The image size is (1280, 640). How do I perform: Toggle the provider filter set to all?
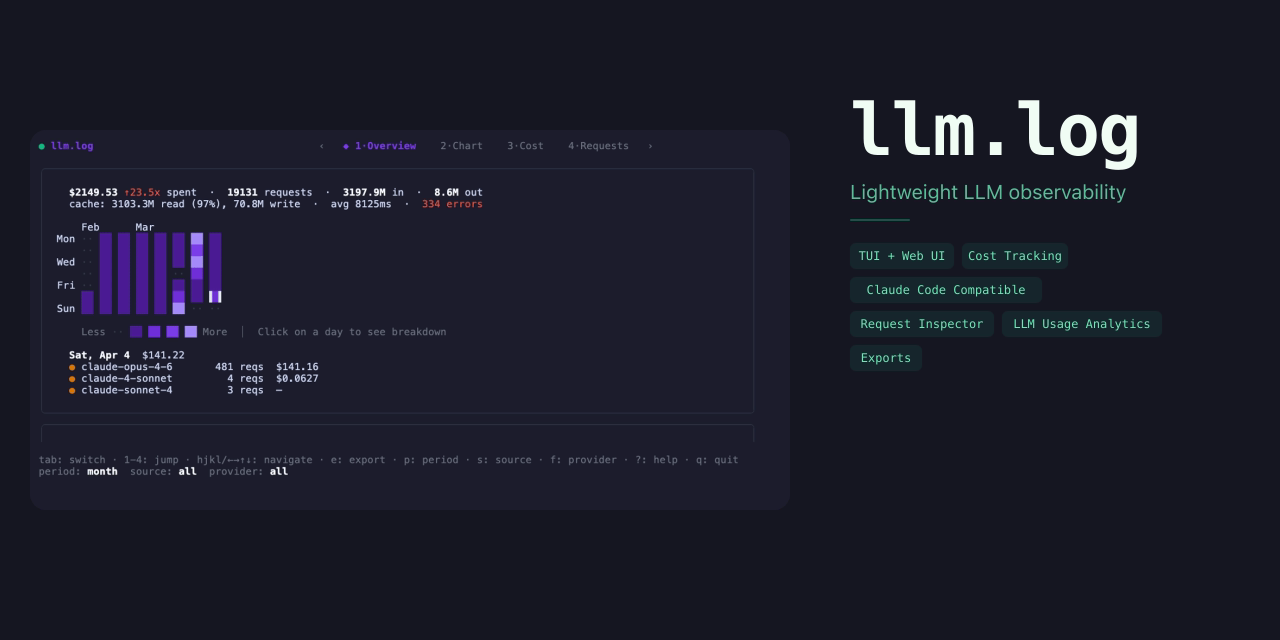click(x=278, y=471)
